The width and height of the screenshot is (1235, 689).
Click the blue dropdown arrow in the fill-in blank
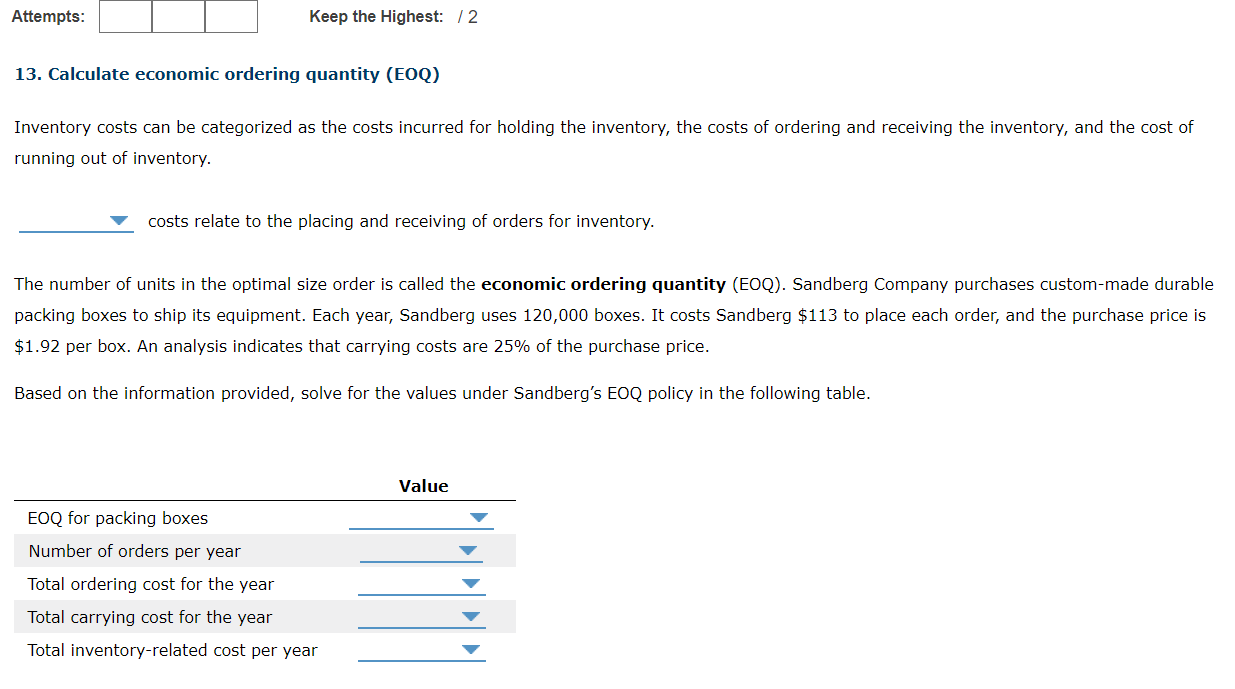pyautogui.click(x=119, y=220)
